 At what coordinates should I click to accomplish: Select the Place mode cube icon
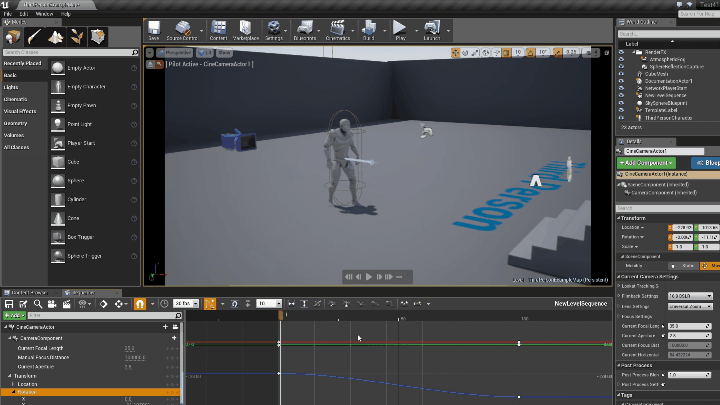coord(13,37)
